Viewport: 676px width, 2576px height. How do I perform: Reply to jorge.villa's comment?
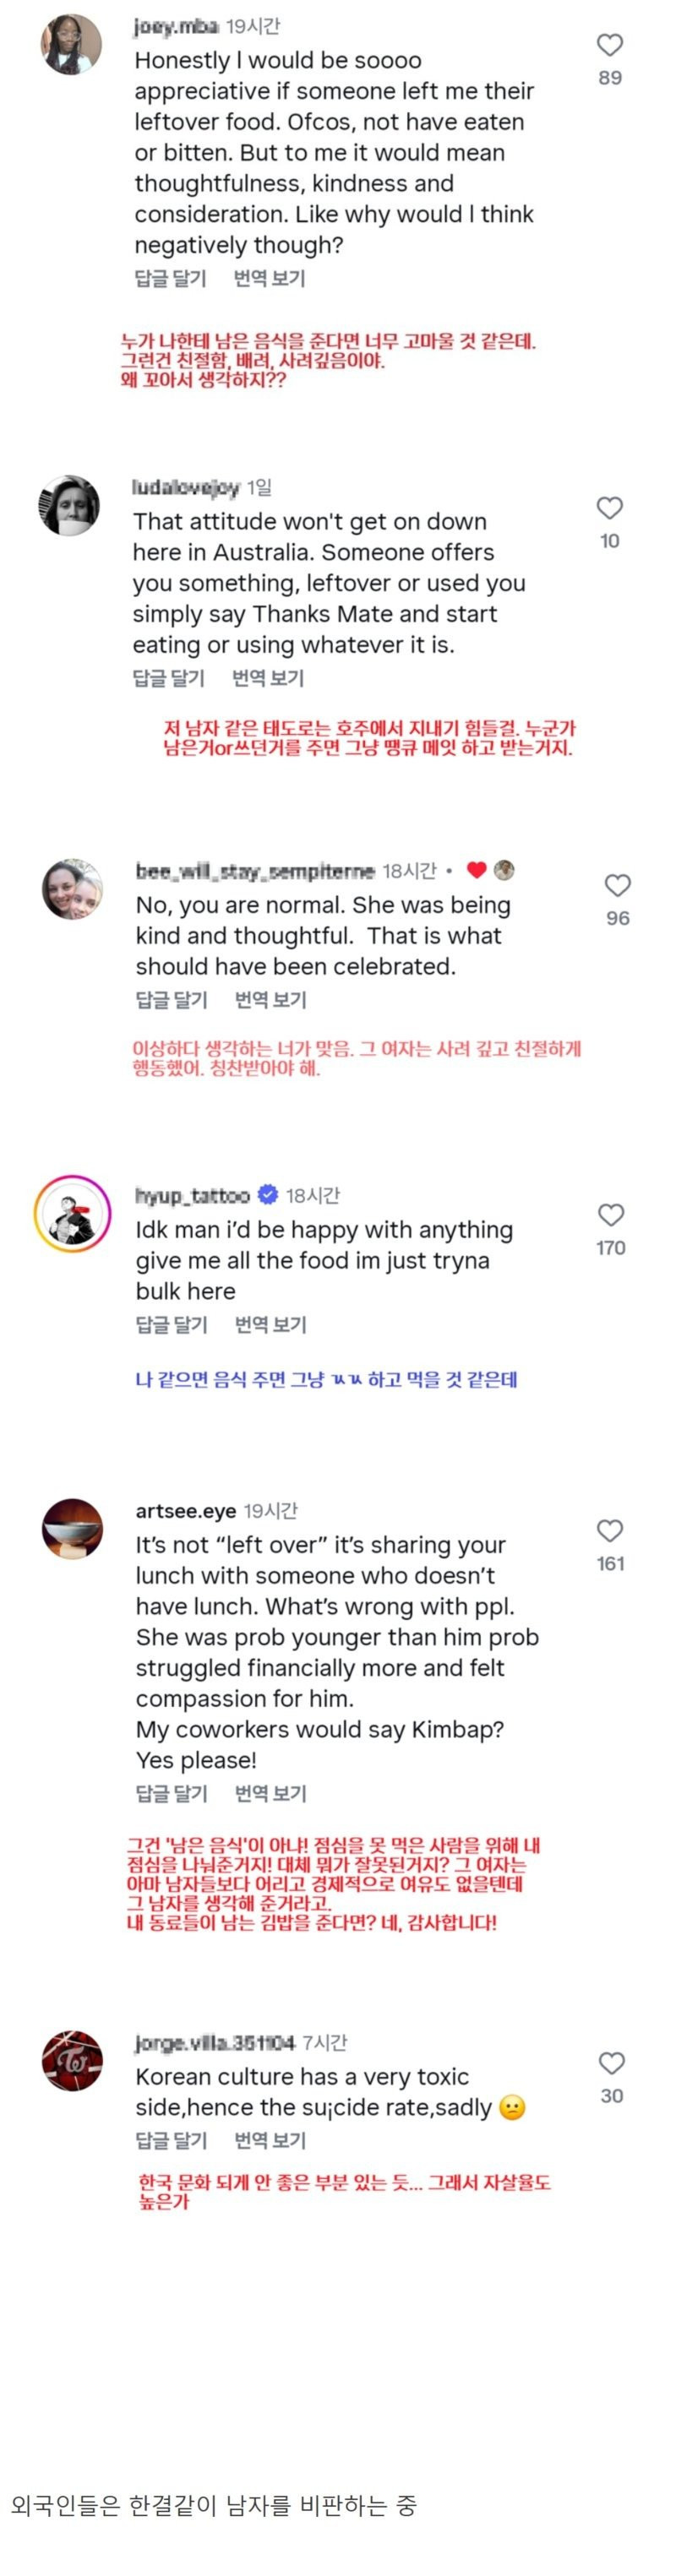pos(171,2140)
